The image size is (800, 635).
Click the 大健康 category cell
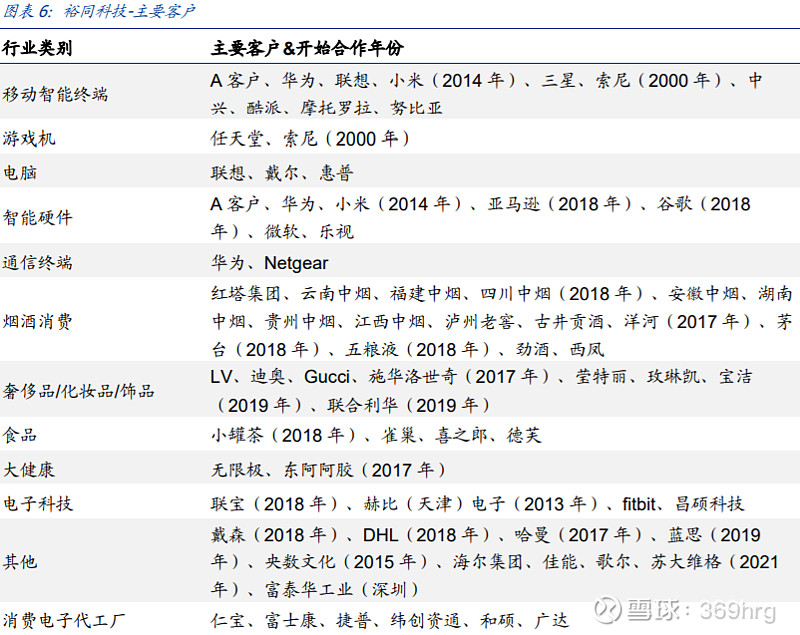(x=27, y=469)
